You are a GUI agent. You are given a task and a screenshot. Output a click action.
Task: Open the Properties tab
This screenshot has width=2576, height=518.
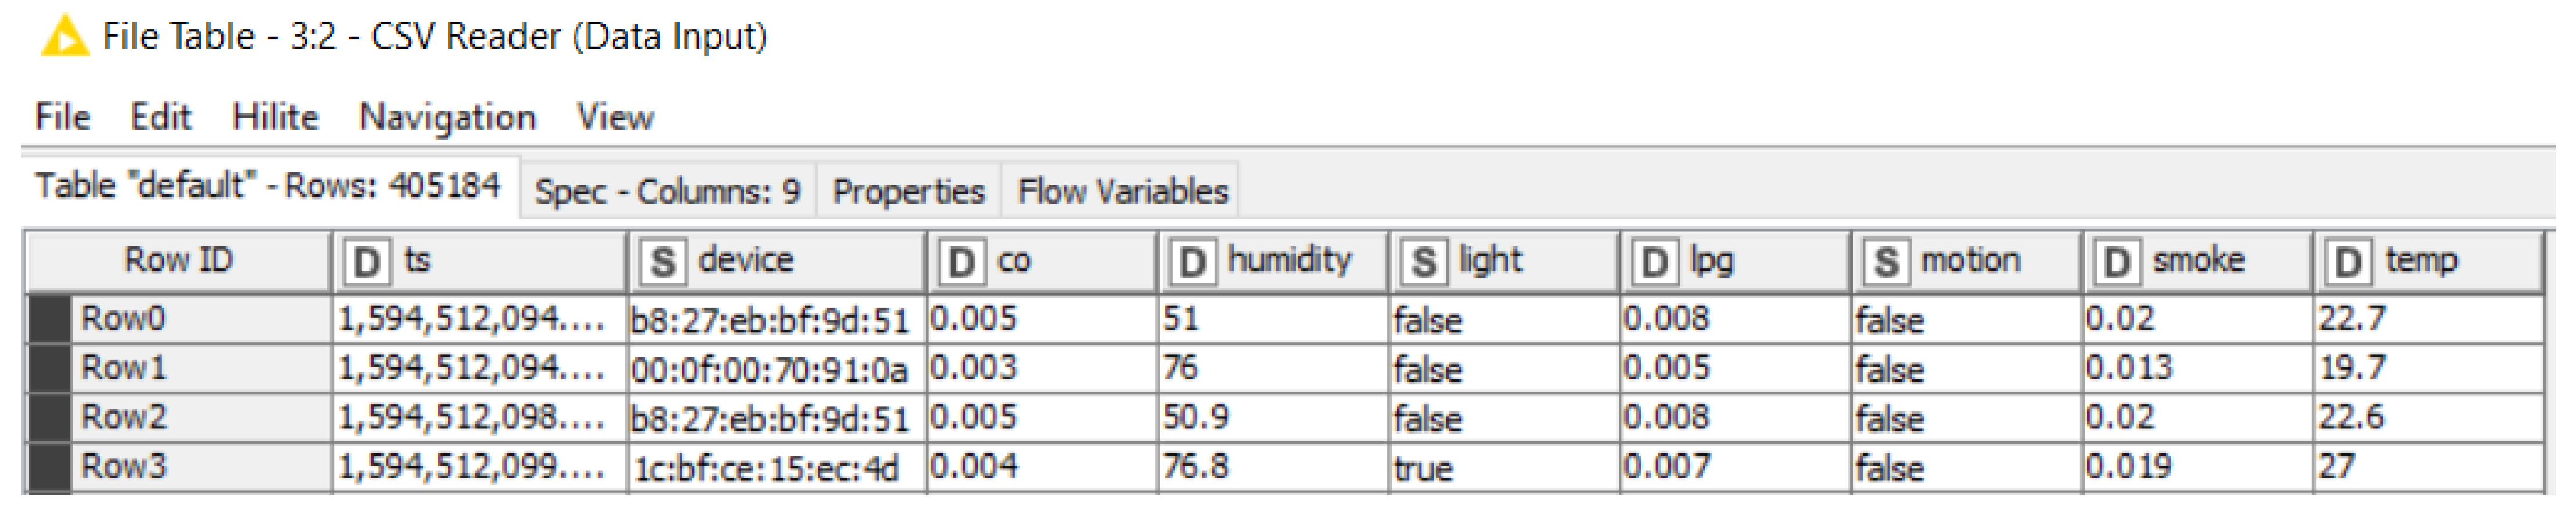click(908, 190)
